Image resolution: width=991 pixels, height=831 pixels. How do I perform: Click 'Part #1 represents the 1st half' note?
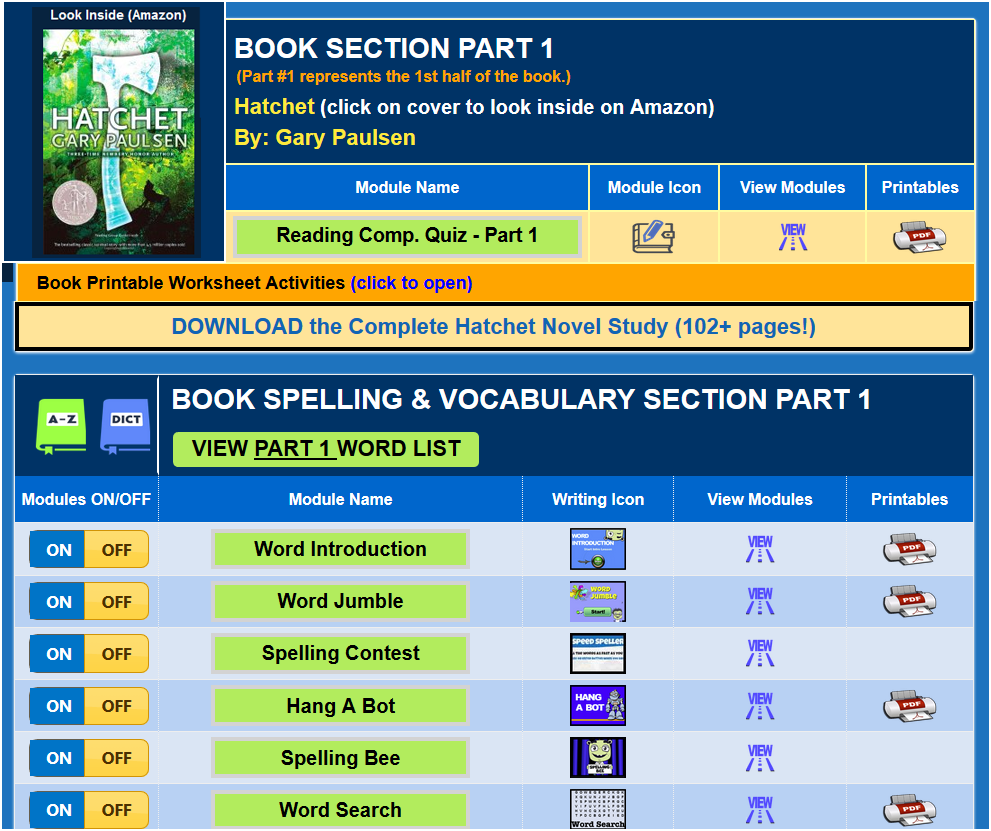coord(403,76)
